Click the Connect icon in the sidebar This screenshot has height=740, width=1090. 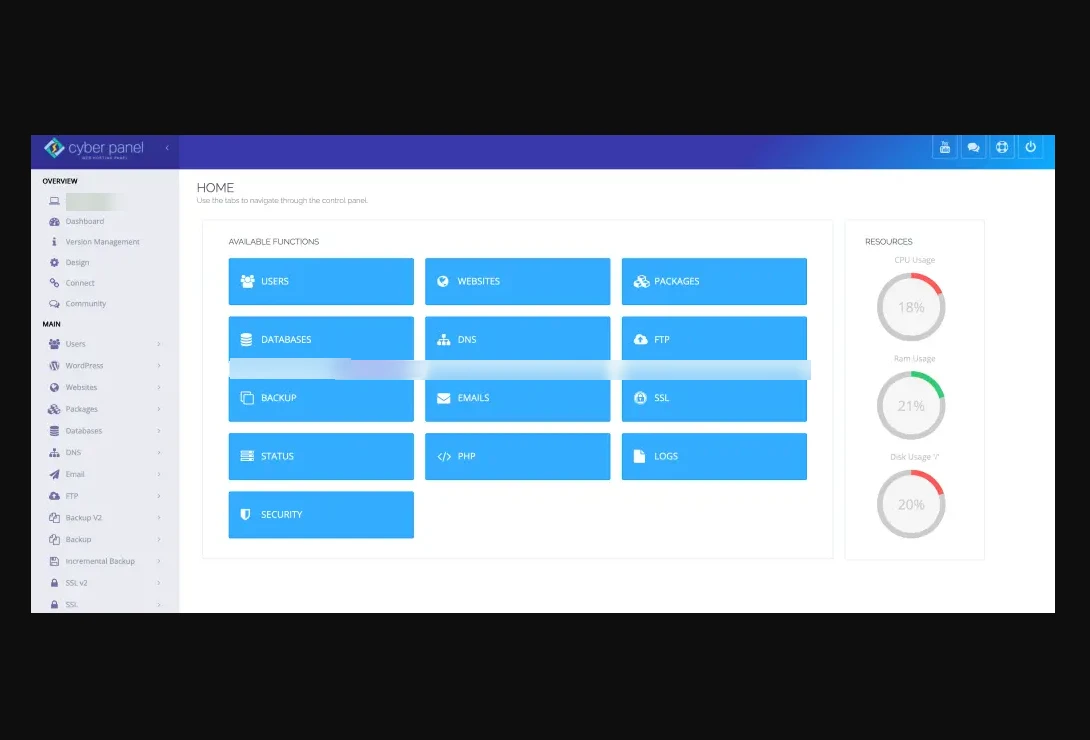(55, 283)
